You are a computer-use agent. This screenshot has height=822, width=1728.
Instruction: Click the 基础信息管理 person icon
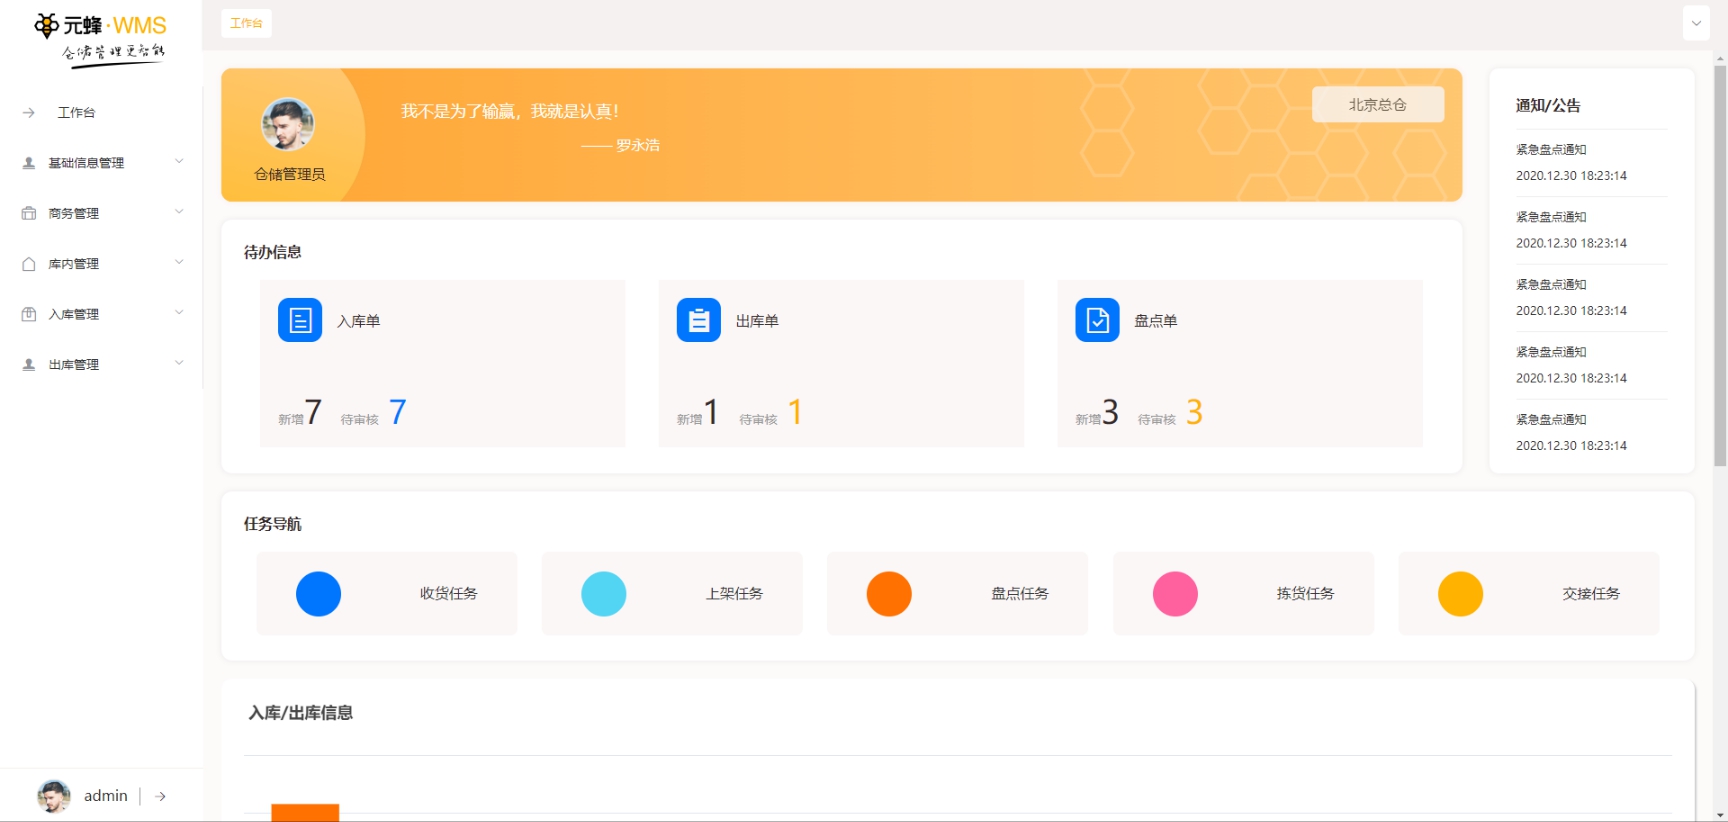(29, 163)
